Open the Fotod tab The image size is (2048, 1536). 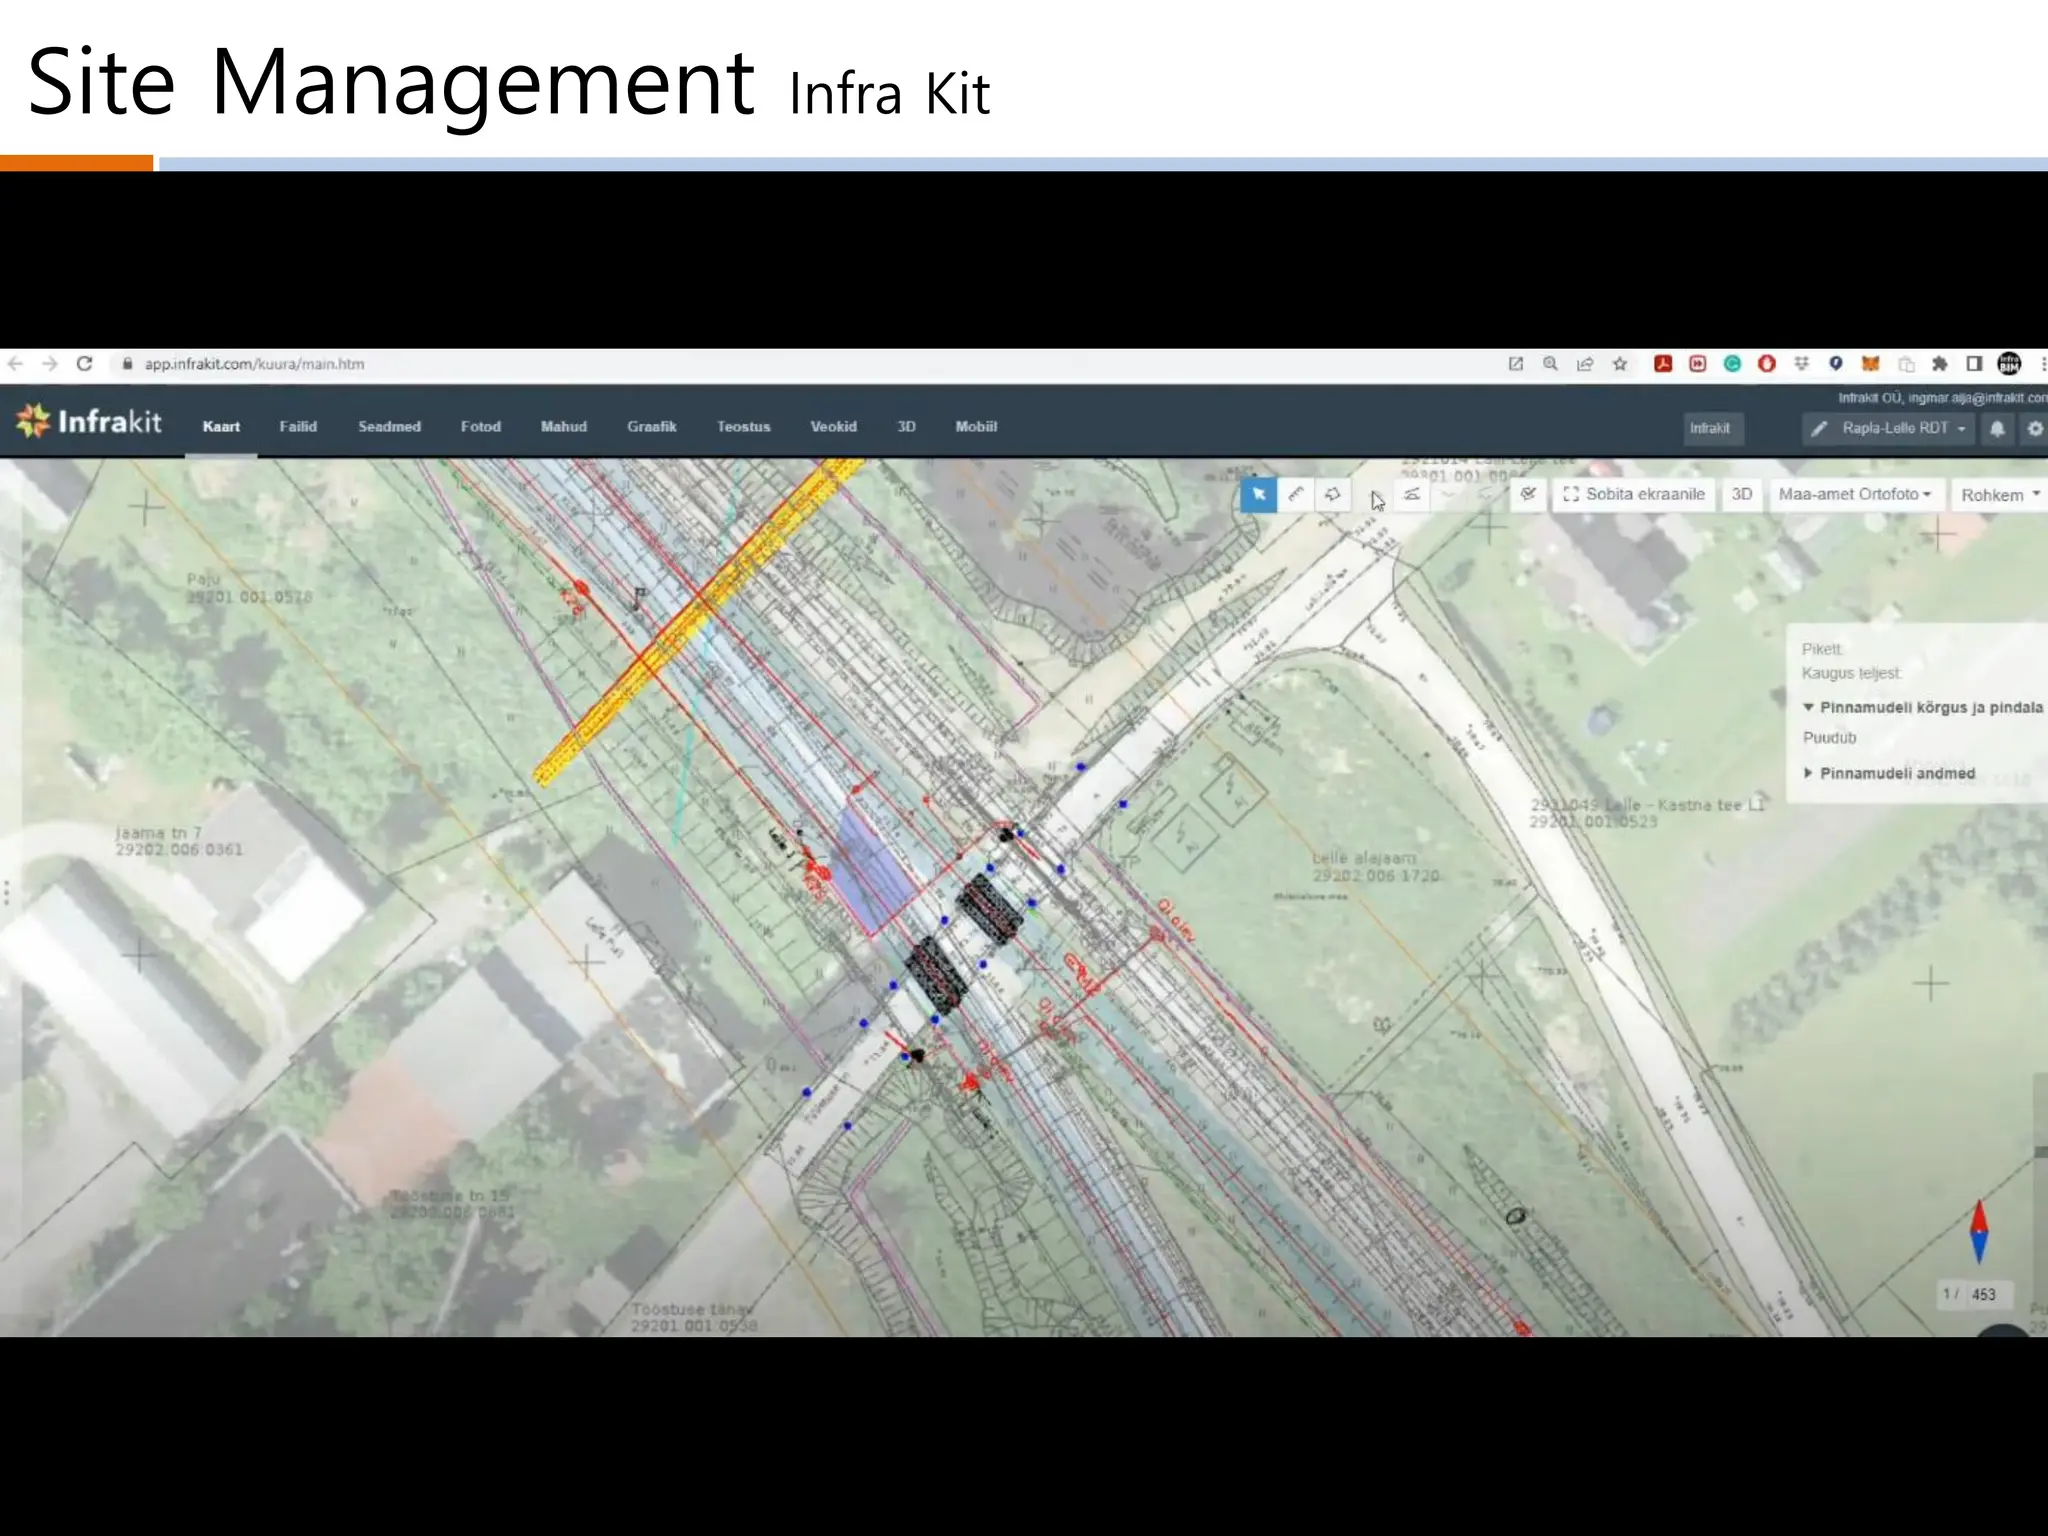point(481,427)
